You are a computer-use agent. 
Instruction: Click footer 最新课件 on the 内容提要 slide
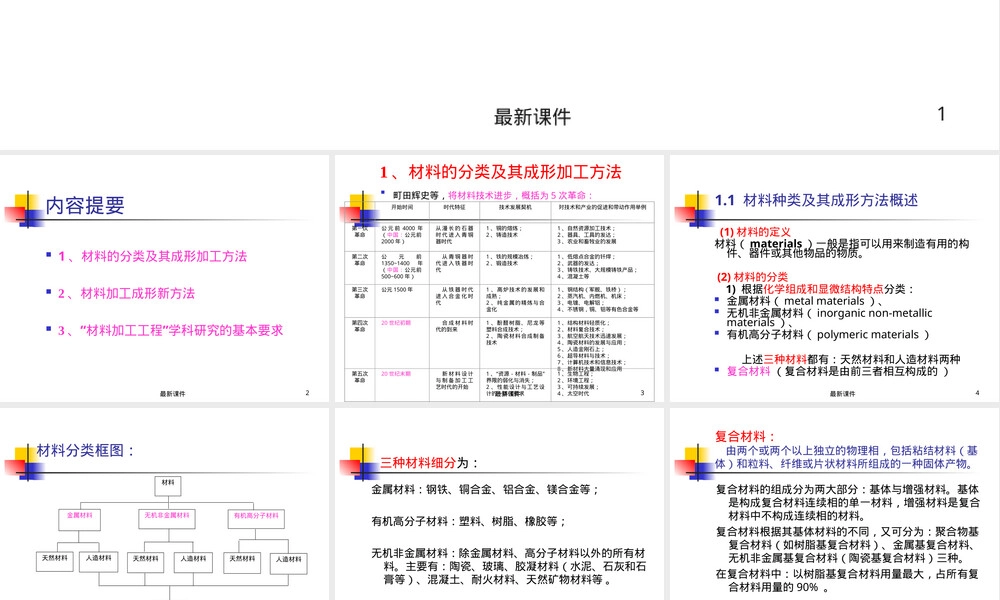[172, 394]
